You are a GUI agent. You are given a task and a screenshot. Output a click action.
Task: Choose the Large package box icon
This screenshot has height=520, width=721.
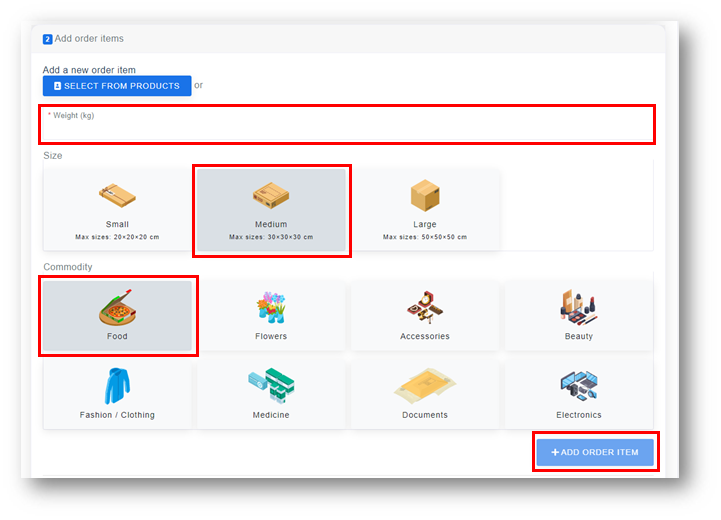pyautogui.click(x=425, y=195)
